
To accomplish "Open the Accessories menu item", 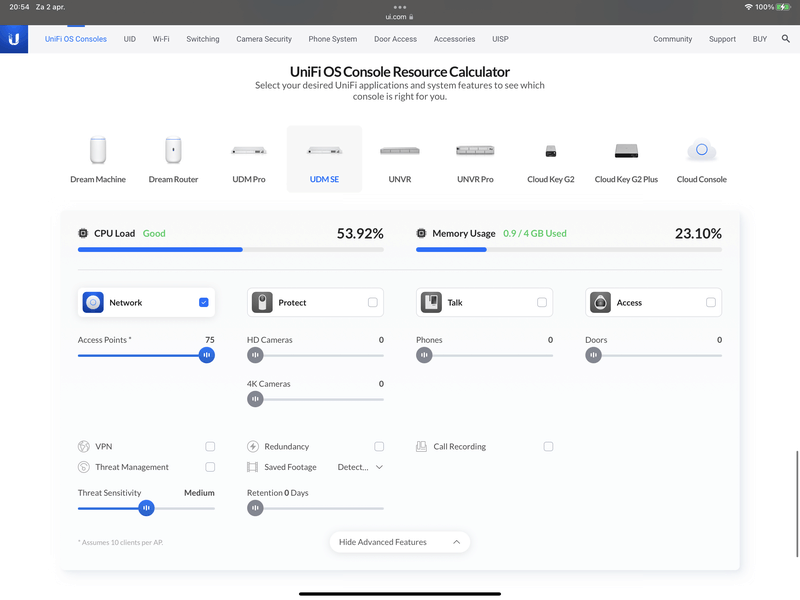I will [x=455, y=39].
